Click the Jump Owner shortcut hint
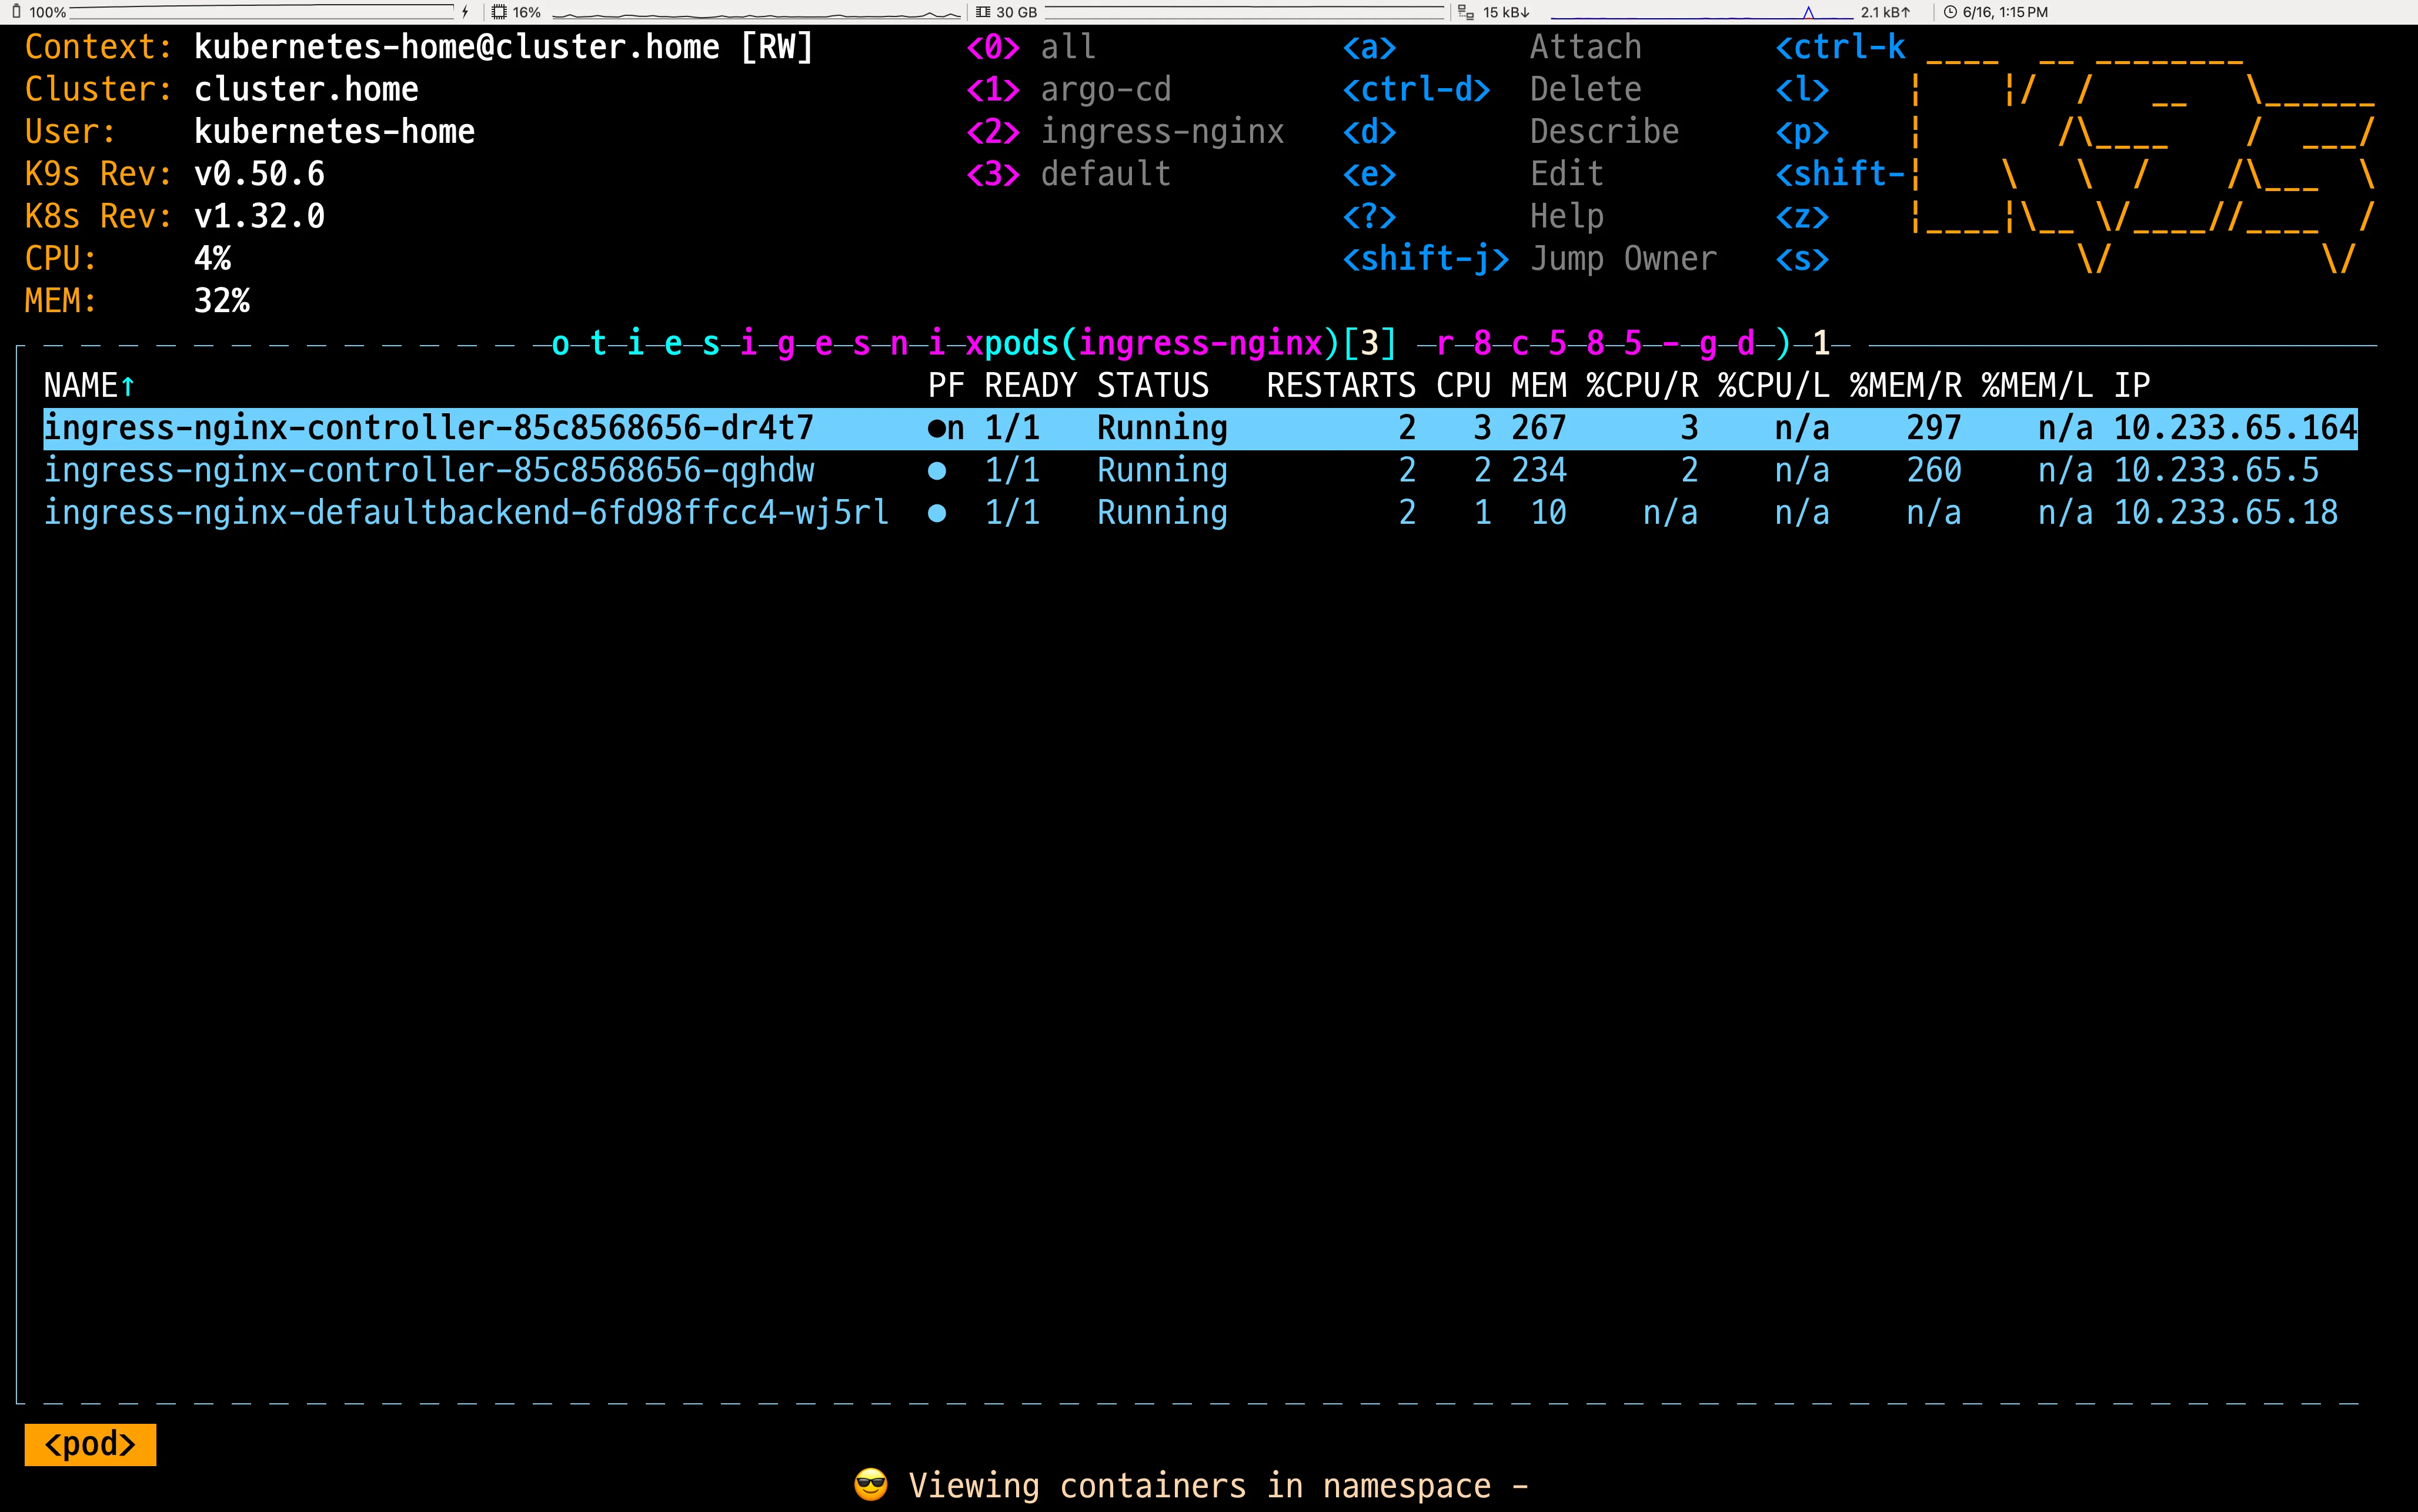The width and height of the screenshot is (2418, 1512). [1622, 259]
